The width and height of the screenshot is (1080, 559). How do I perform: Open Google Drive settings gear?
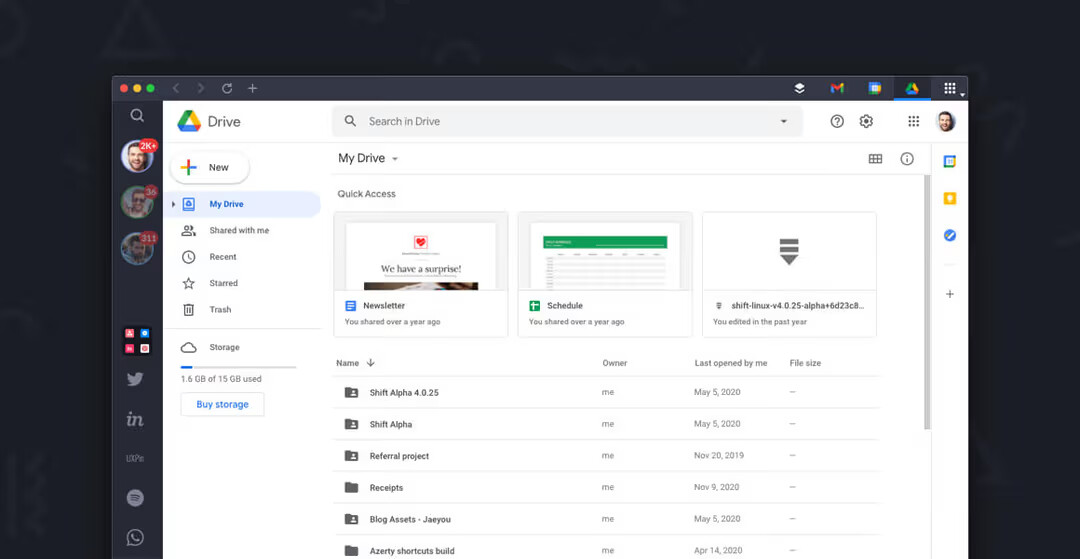coord(866,121)
